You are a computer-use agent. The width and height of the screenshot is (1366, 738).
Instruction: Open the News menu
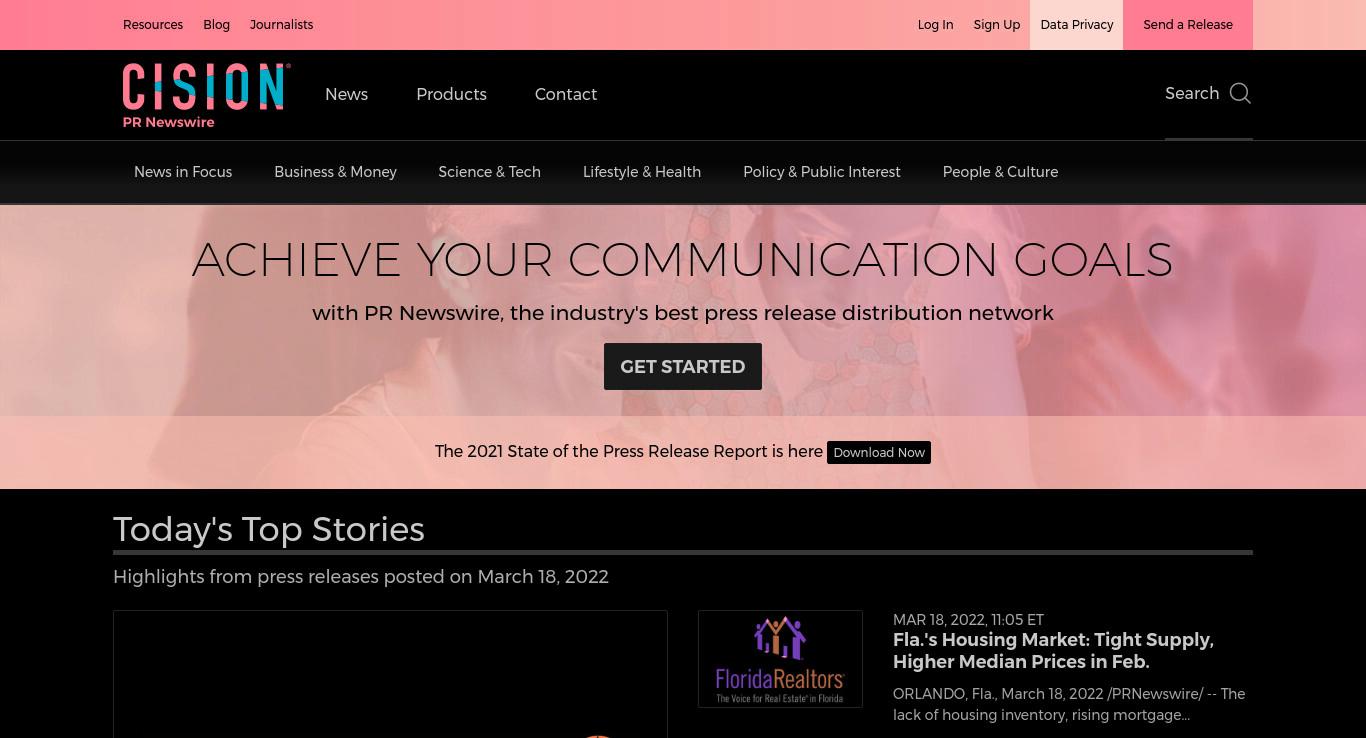(x=346, y=94)
